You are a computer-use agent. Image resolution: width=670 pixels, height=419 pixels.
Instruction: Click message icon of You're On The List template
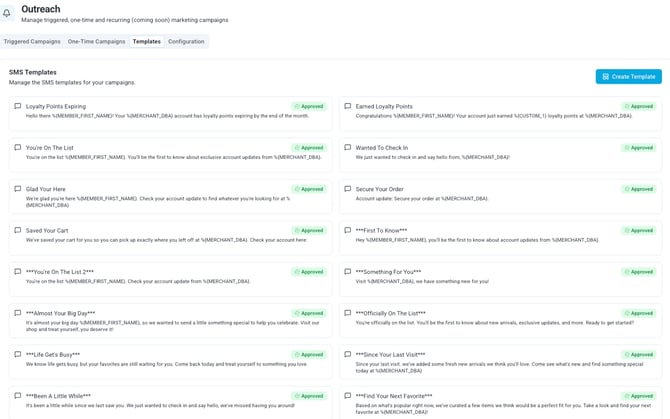[x=18, y=147]
